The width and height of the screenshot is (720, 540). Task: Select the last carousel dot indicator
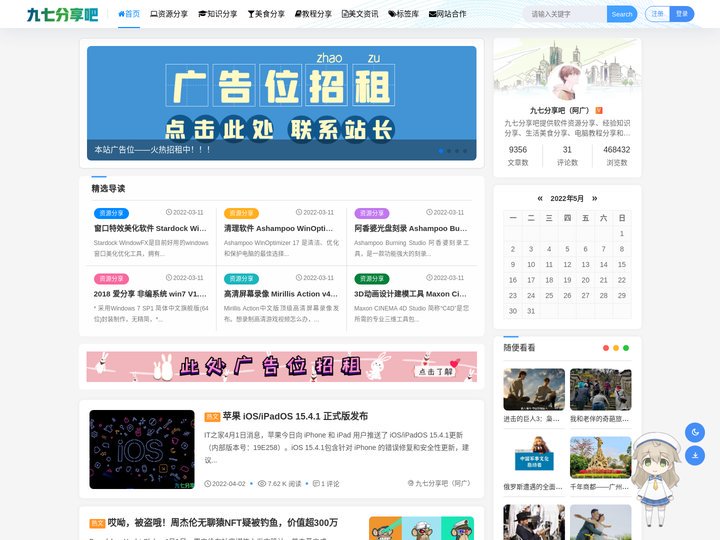465,151
